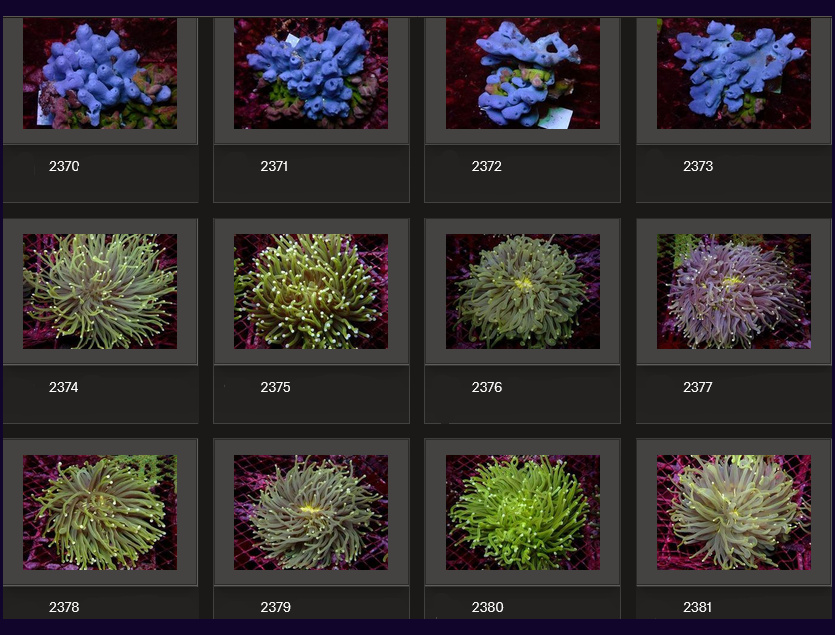View pale anemone thumbnail above label 2381
Viewport: 835px width, 635px height.
734,512
